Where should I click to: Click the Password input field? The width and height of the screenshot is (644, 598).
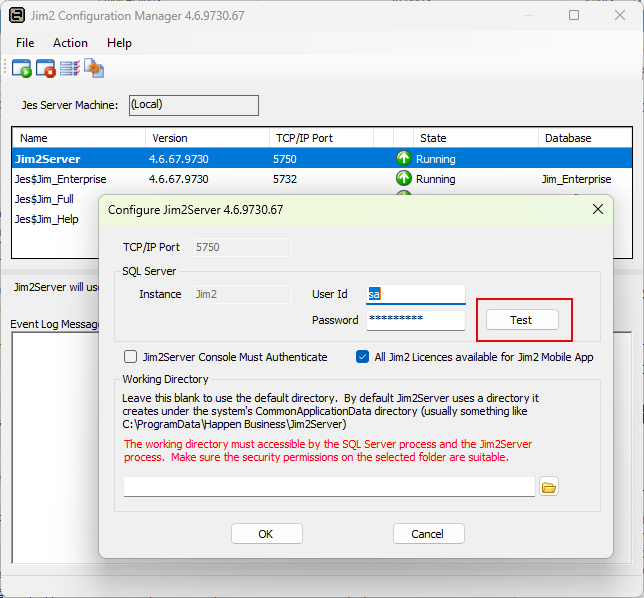tap(415, 320)
